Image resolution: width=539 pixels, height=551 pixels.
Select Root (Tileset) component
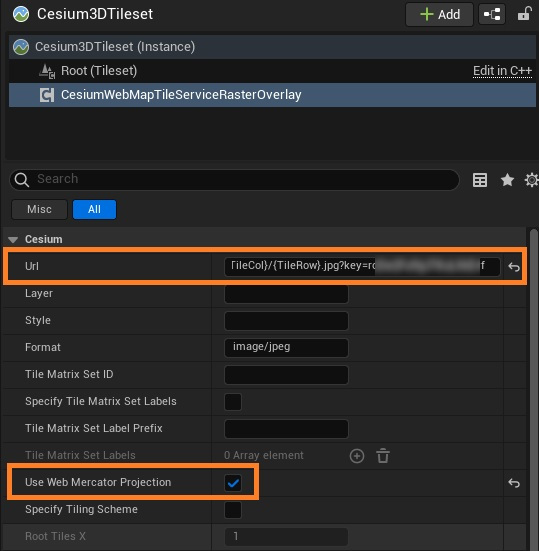(272, 71)
